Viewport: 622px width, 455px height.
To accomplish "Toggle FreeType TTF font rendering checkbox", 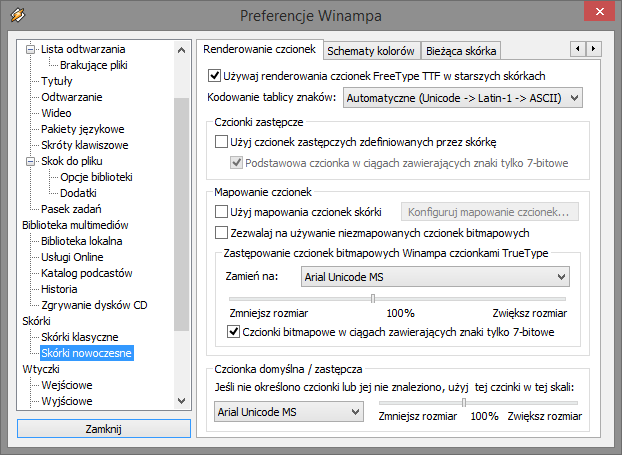I will point(214,75).
